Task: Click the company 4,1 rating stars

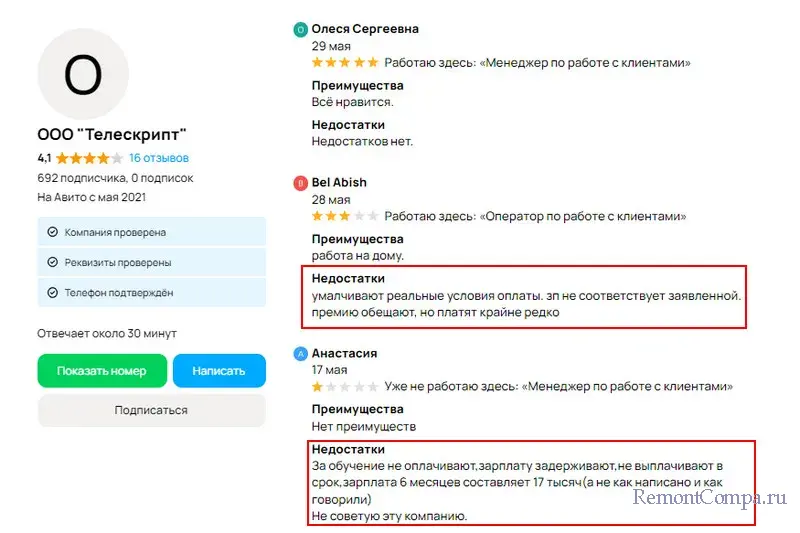Action: (88, 158)
